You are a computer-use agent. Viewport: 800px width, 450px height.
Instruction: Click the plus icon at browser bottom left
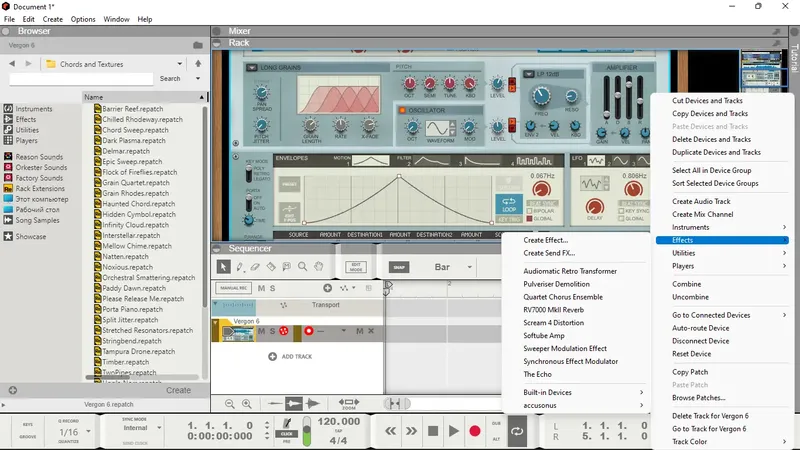(x=13, y=390)
